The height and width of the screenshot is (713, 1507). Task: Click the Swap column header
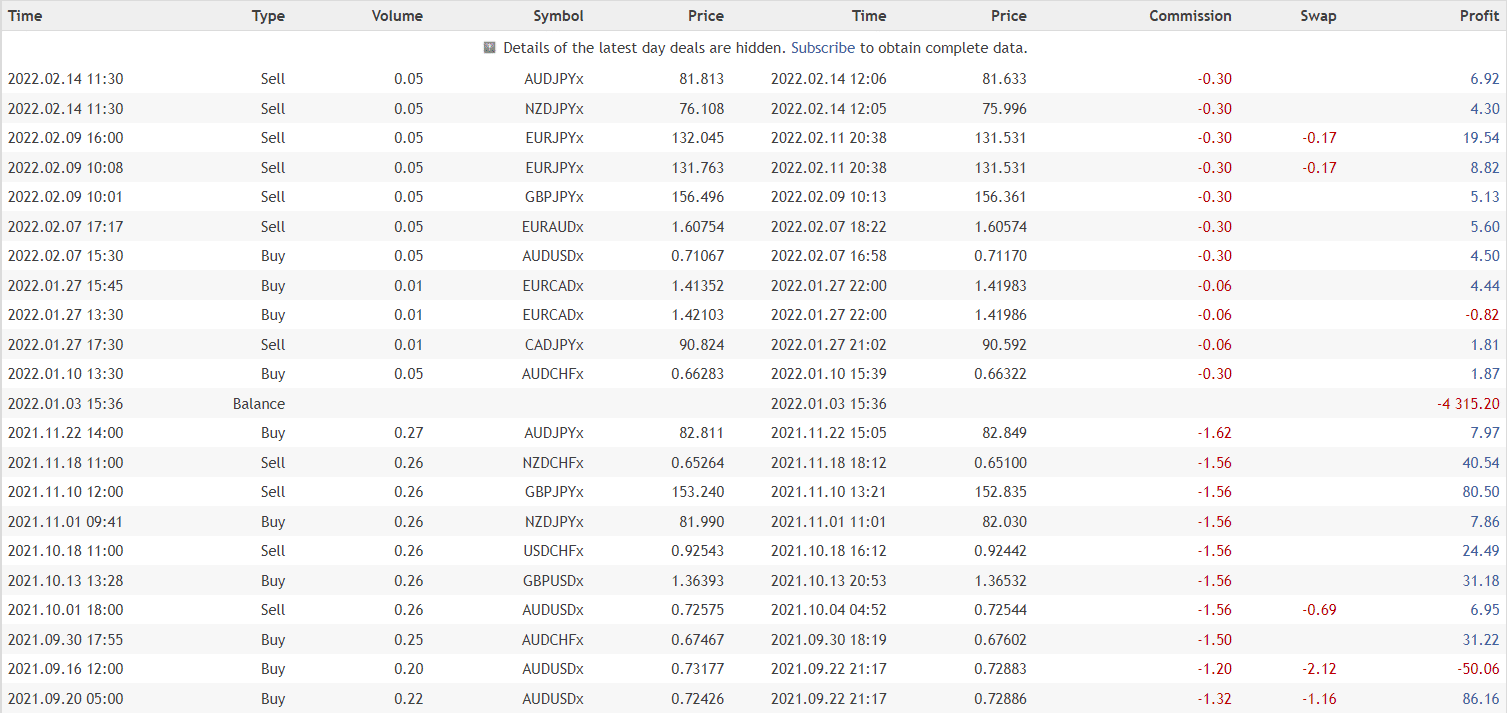click(x=1317, y=16)
